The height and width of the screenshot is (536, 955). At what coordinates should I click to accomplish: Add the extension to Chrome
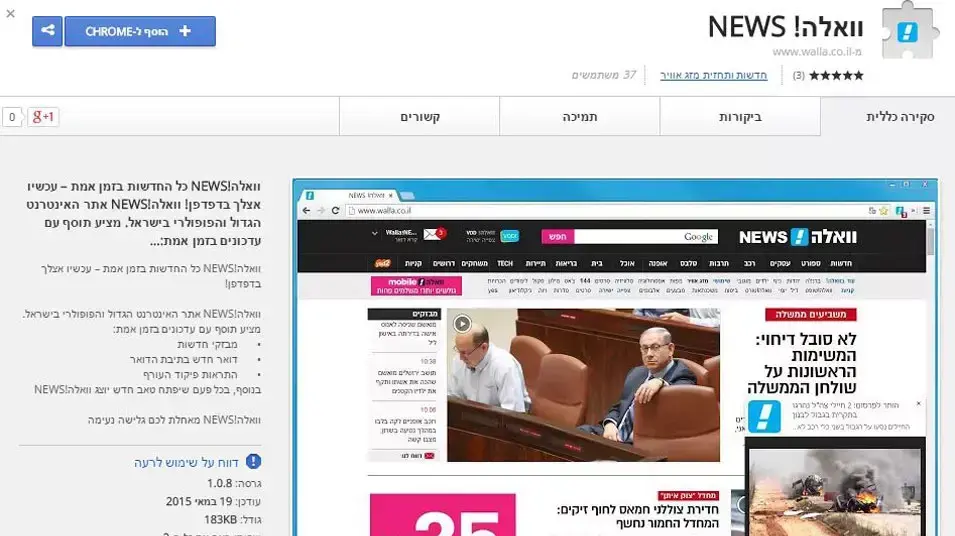point(140,31)
